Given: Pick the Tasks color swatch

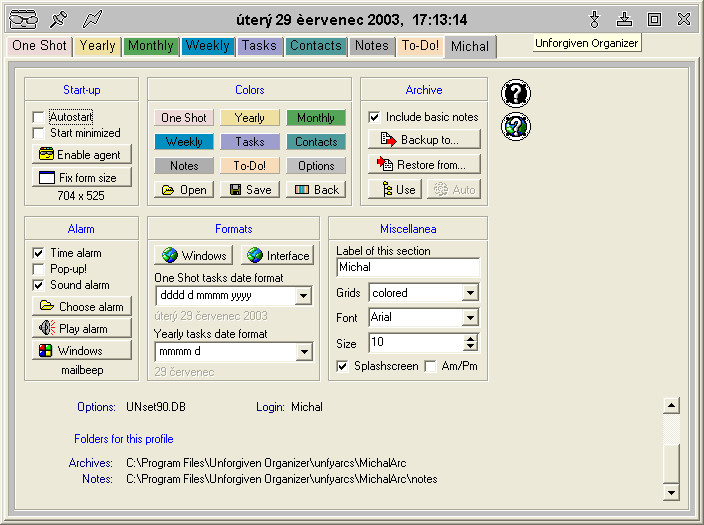Looking at the screenshot, I should coord(250,142).
